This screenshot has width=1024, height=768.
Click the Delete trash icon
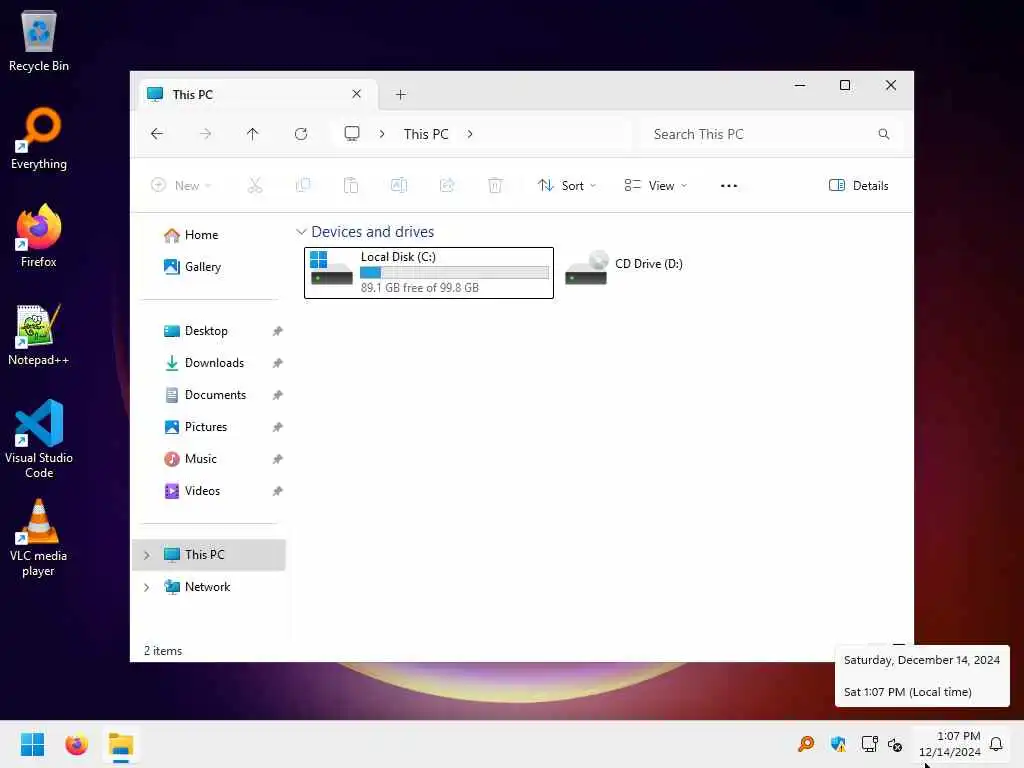coord(495,185)
